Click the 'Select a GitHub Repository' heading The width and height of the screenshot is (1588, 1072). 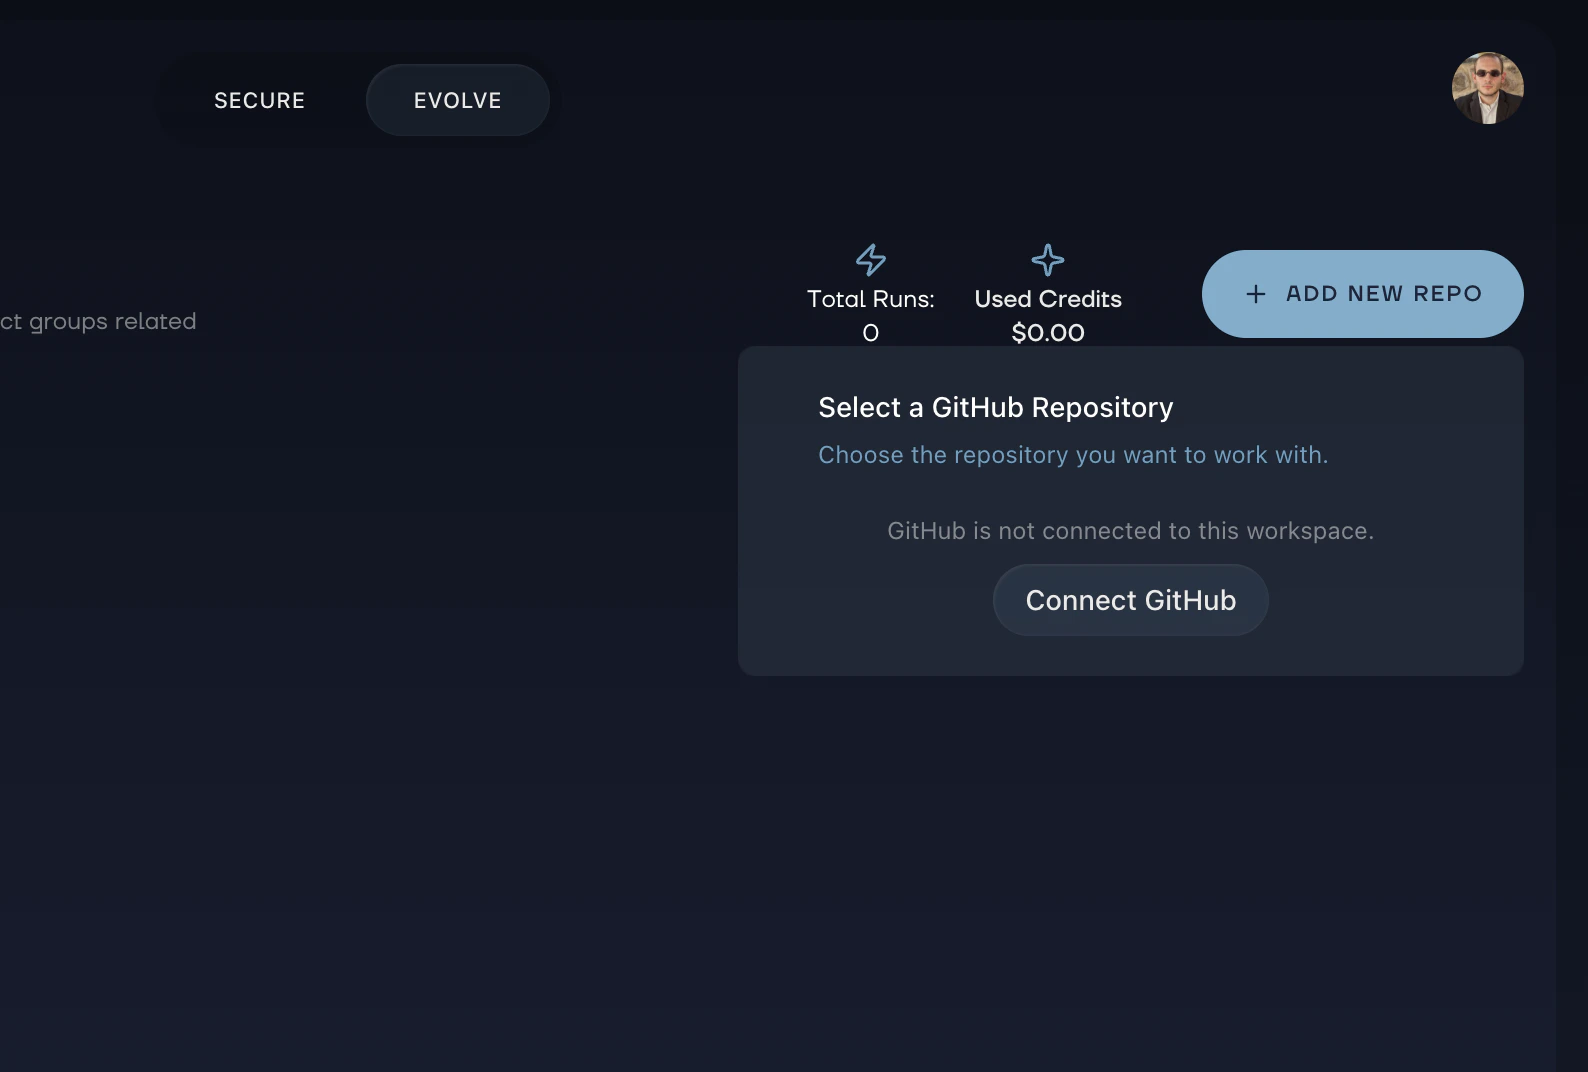coord(996,408)
